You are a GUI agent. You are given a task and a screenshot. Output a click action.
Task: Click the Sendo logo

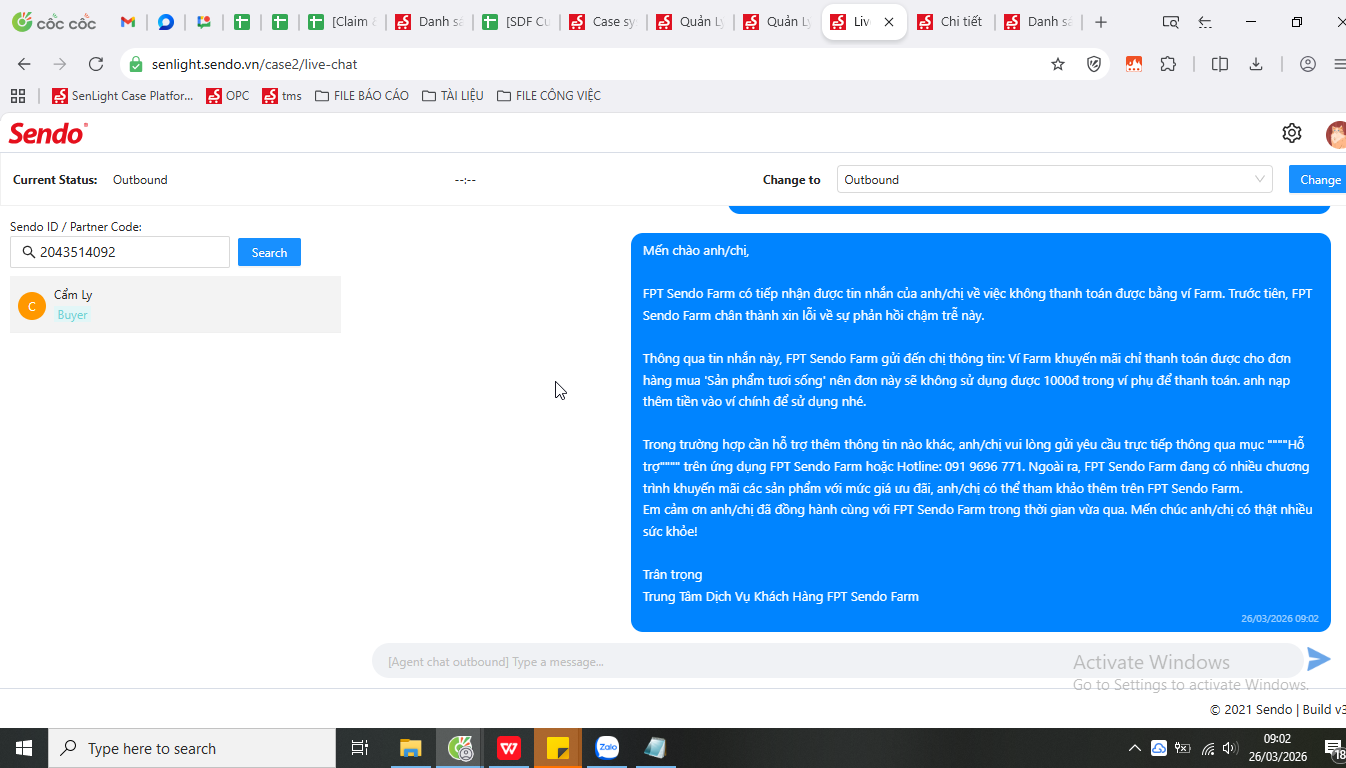click(x=48, y=133)
